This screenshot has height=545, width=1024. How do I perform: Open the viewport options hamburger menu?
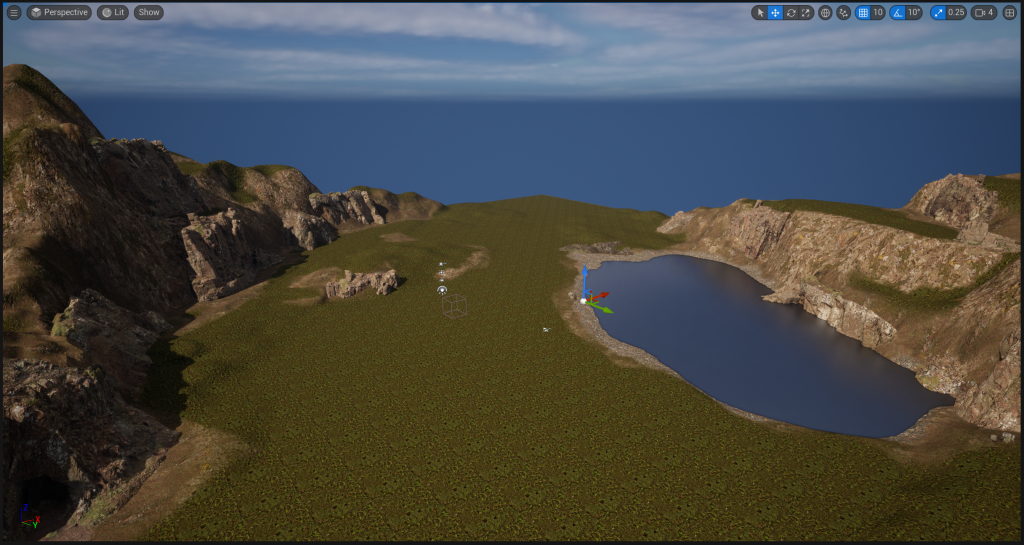click(14, 13)
